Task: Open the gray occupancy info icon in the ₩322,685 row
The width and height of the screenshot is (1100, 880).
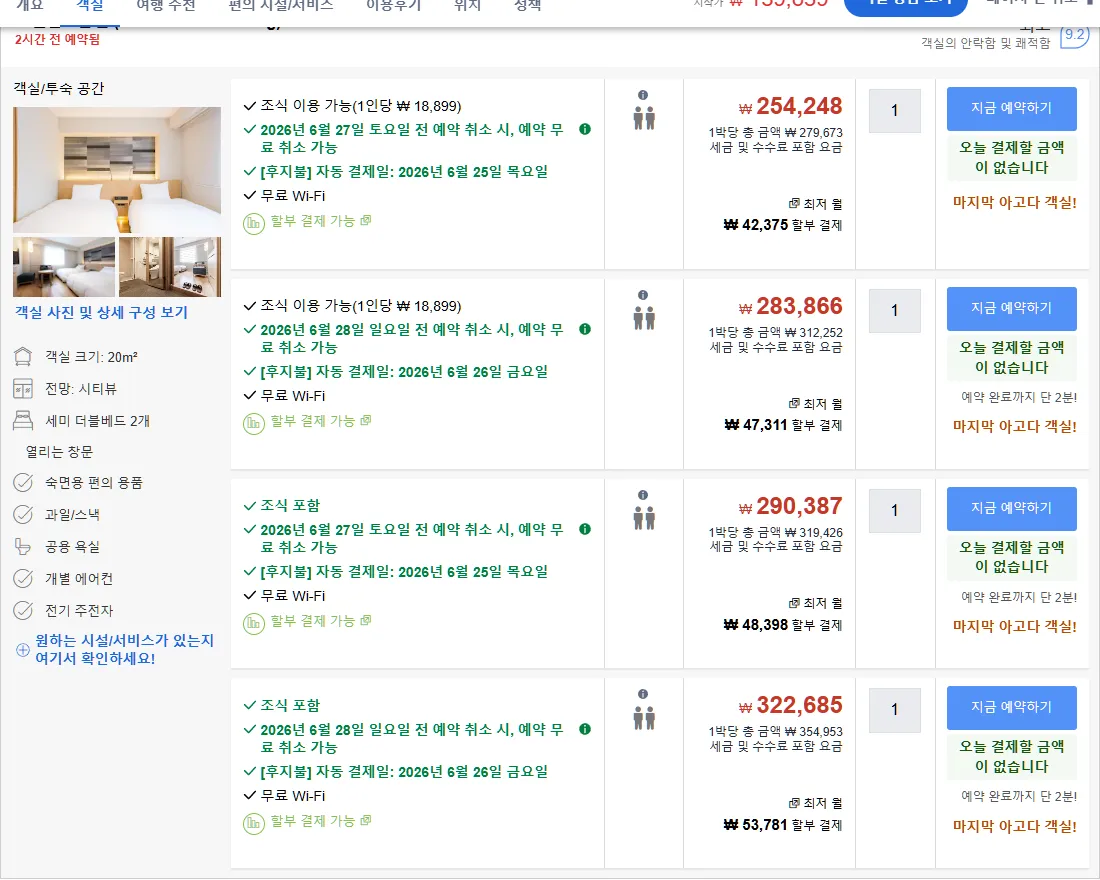Action: click(643, 694)
